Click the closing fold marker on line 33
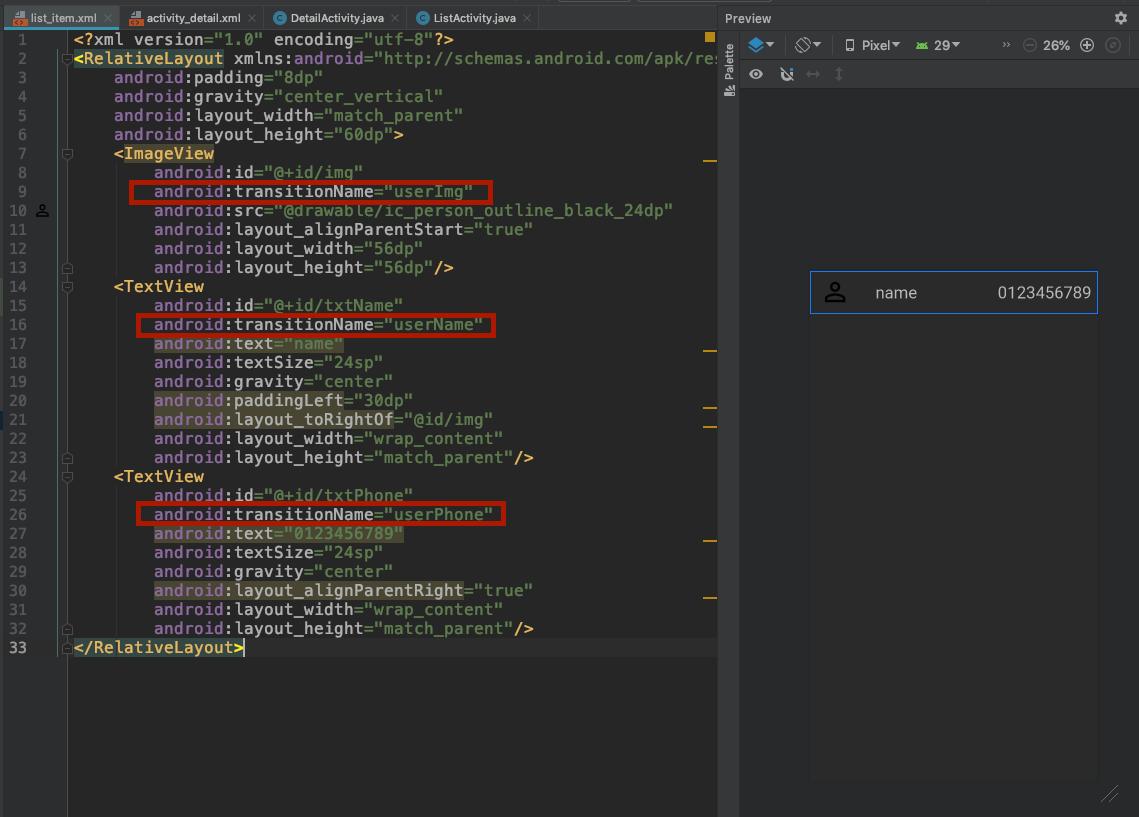This screenshot has width=1139, height=817. (x=68, y=648)
